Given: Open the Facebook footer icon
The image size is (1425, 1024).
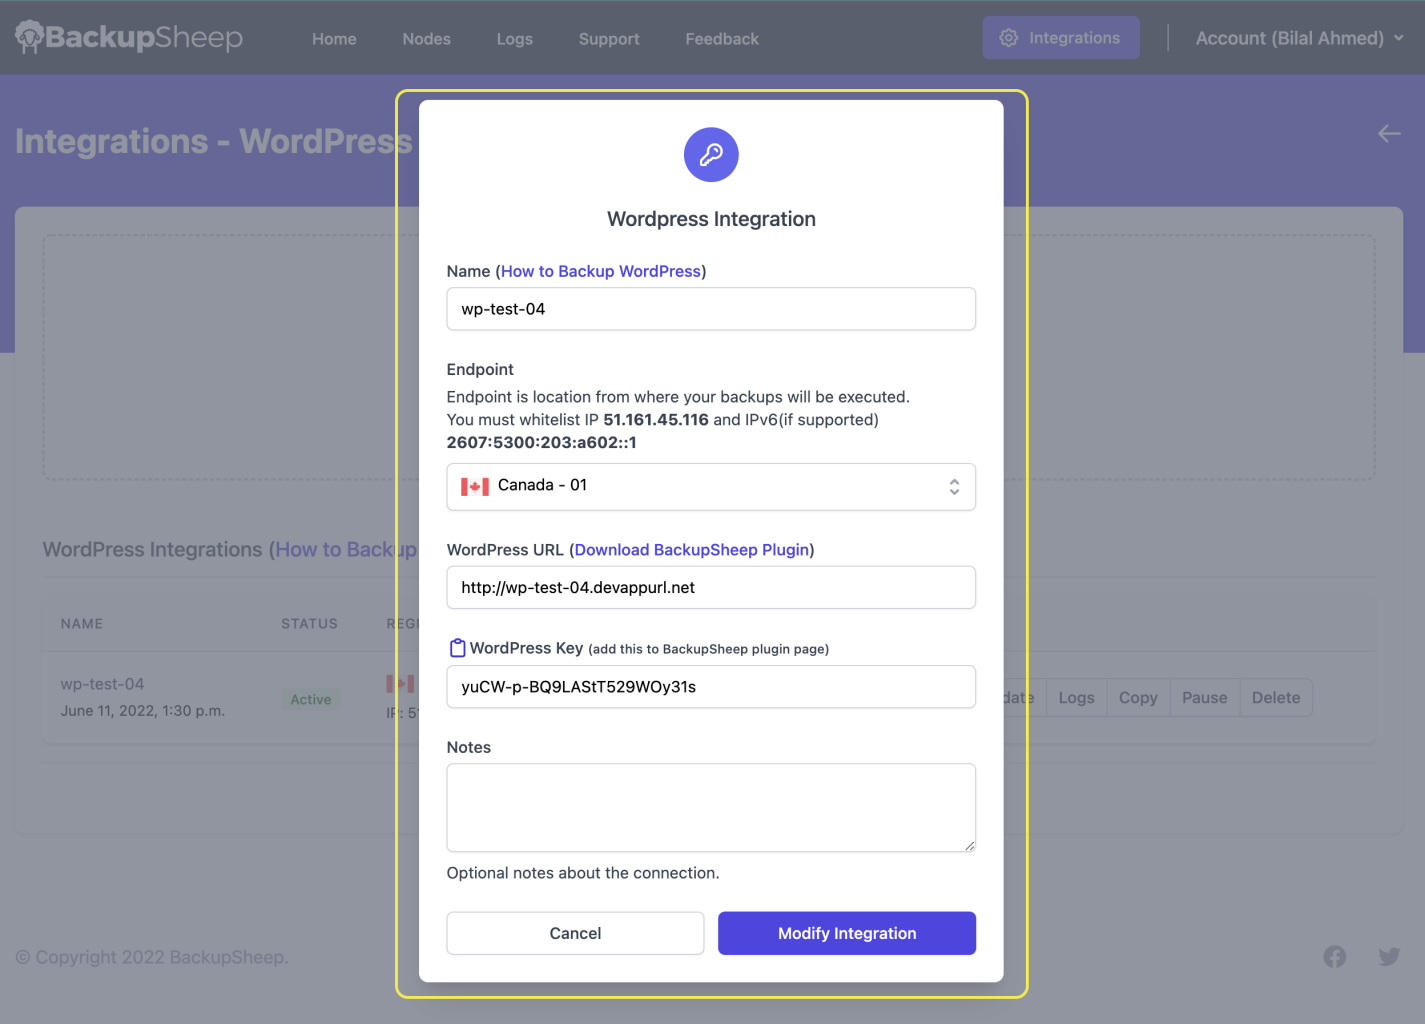Looking at the screenshot, I should [1335, 957].
